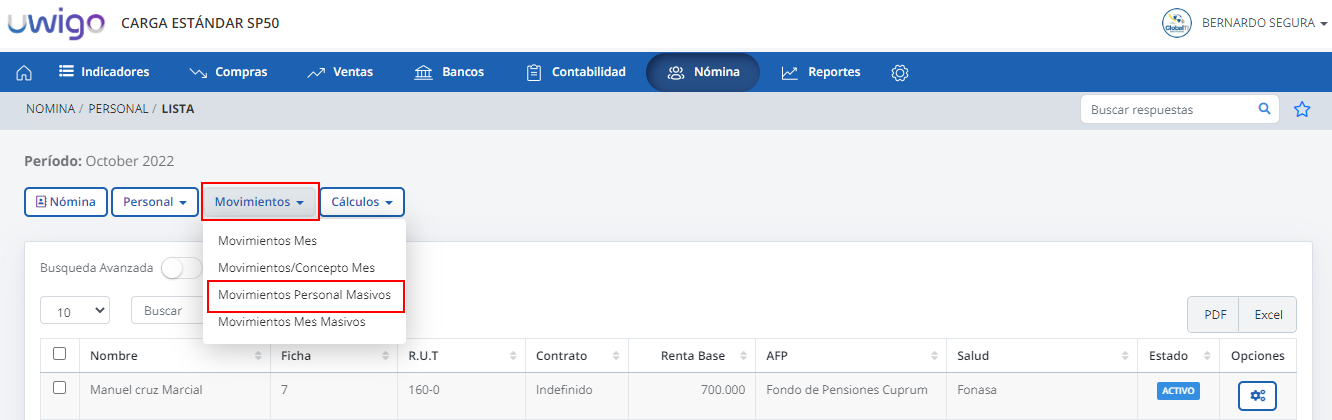This screenshot has width=1332, height=420.
Task: Toggle the Busqueda Avanzada switch
Action: click(x=181, y=268)
